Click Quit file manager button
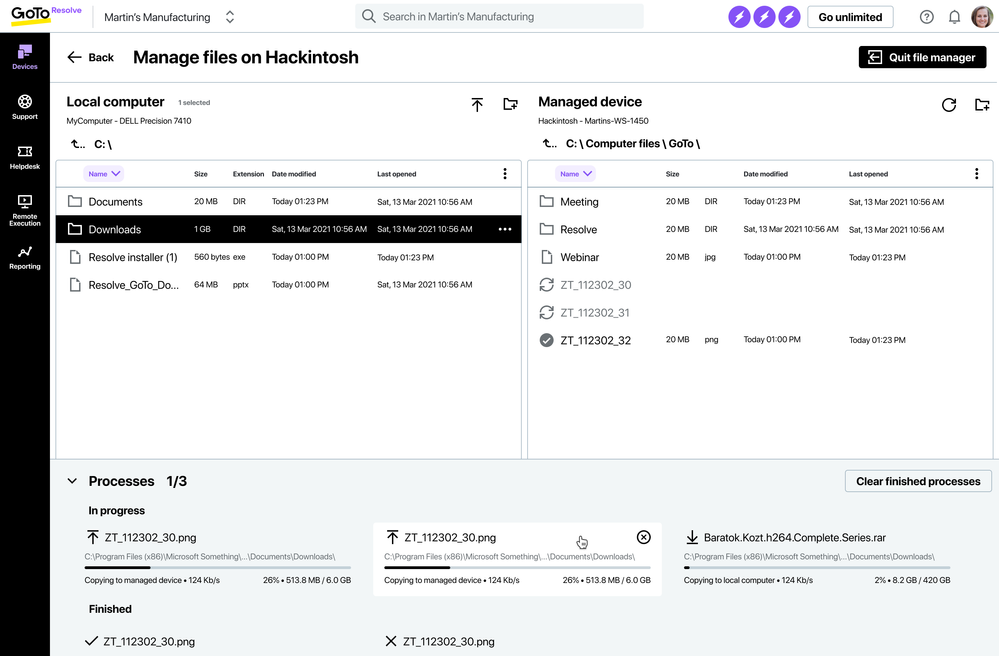The width and height of the screenshot is (999, 656). pyautogui.click(x=922, y=57)
